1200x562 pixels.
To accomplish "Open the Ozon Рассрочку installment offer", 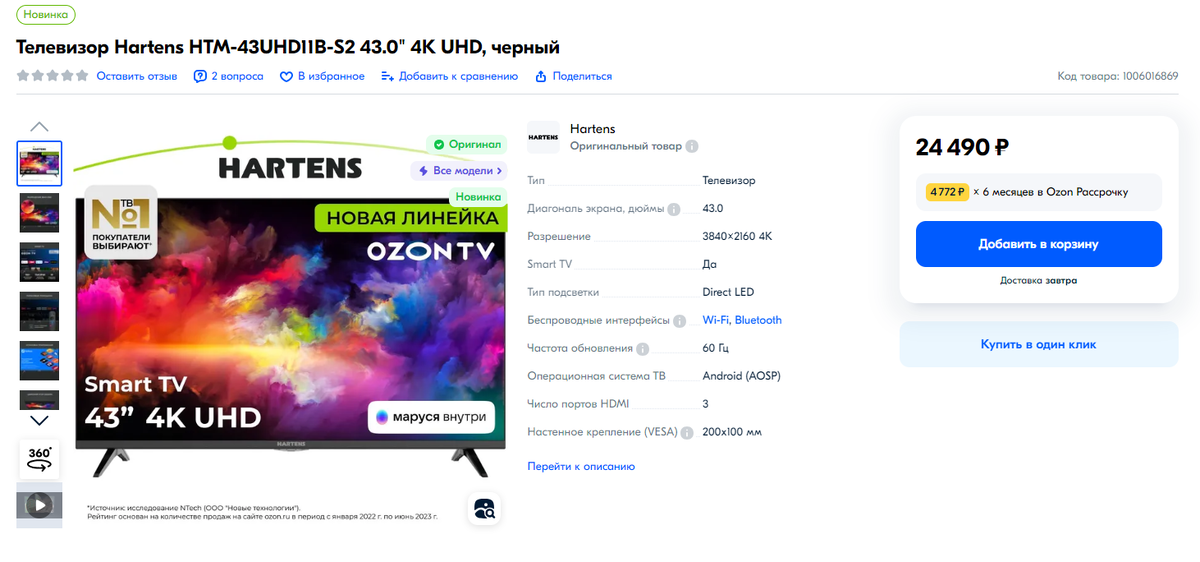I will tap(1039, 192).
